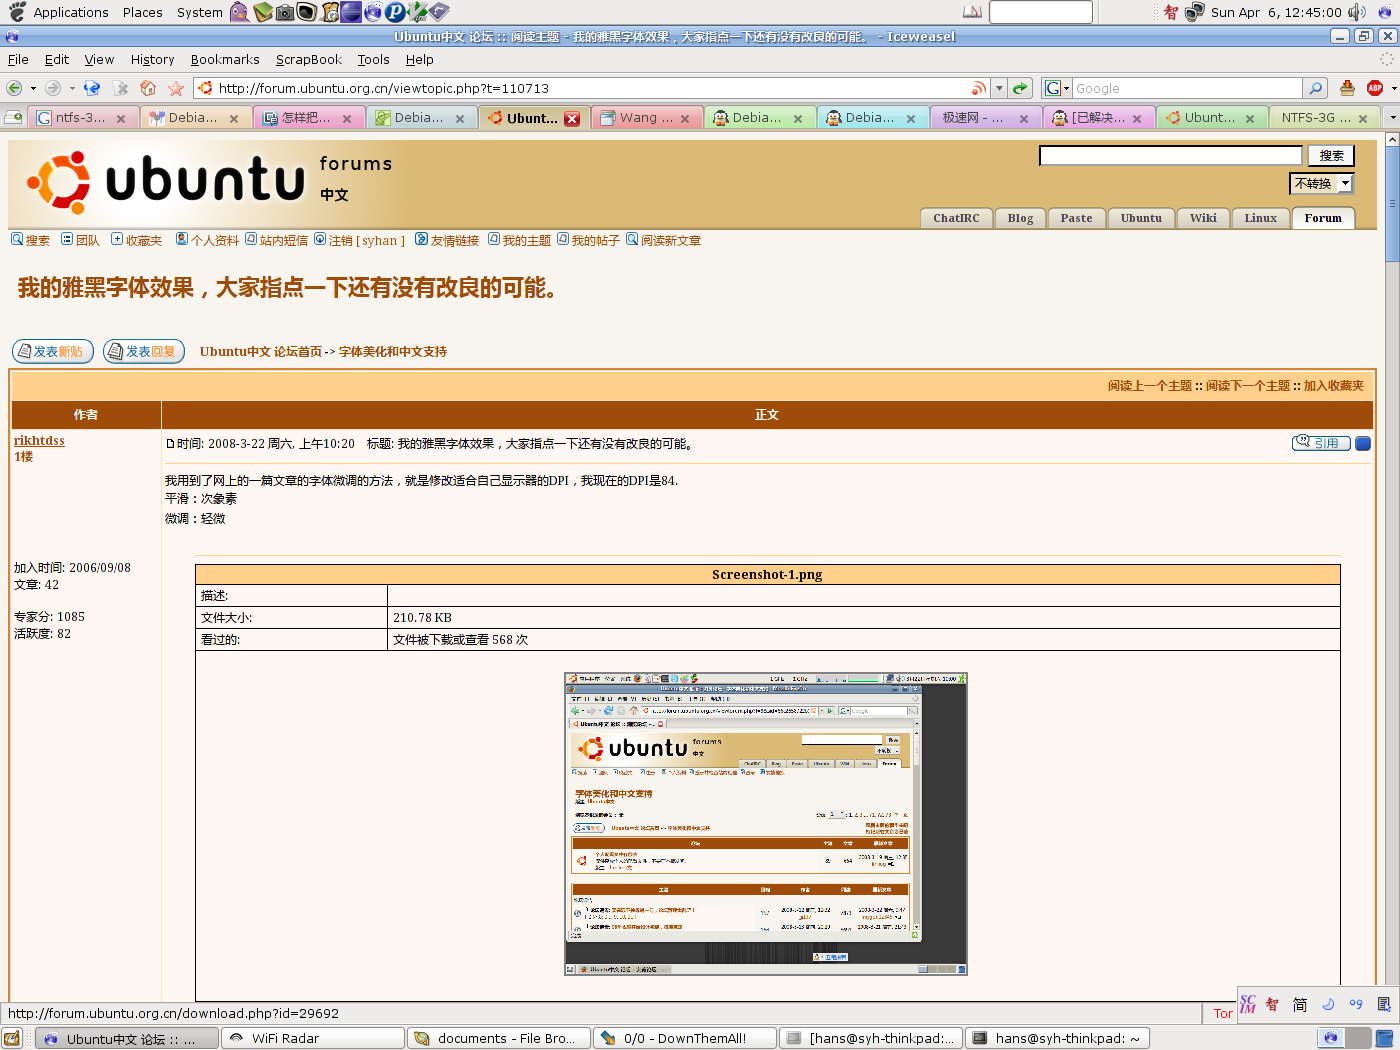The width and height of the screenshot is (1400, 1050).
Task: Go to the browser home page
Action: [x=148, y=88]
